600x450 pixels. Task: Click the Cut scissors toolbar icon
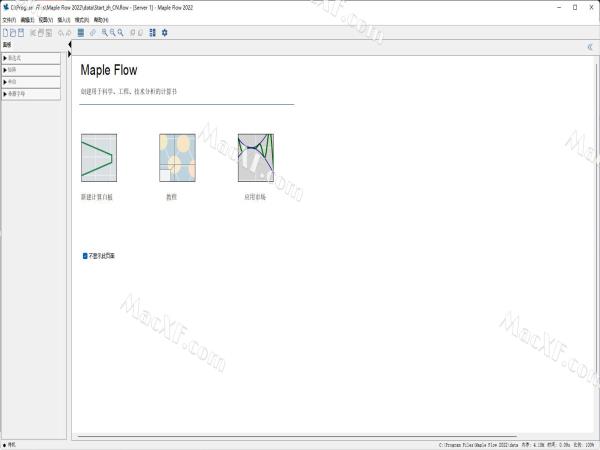tap(33, 33)
